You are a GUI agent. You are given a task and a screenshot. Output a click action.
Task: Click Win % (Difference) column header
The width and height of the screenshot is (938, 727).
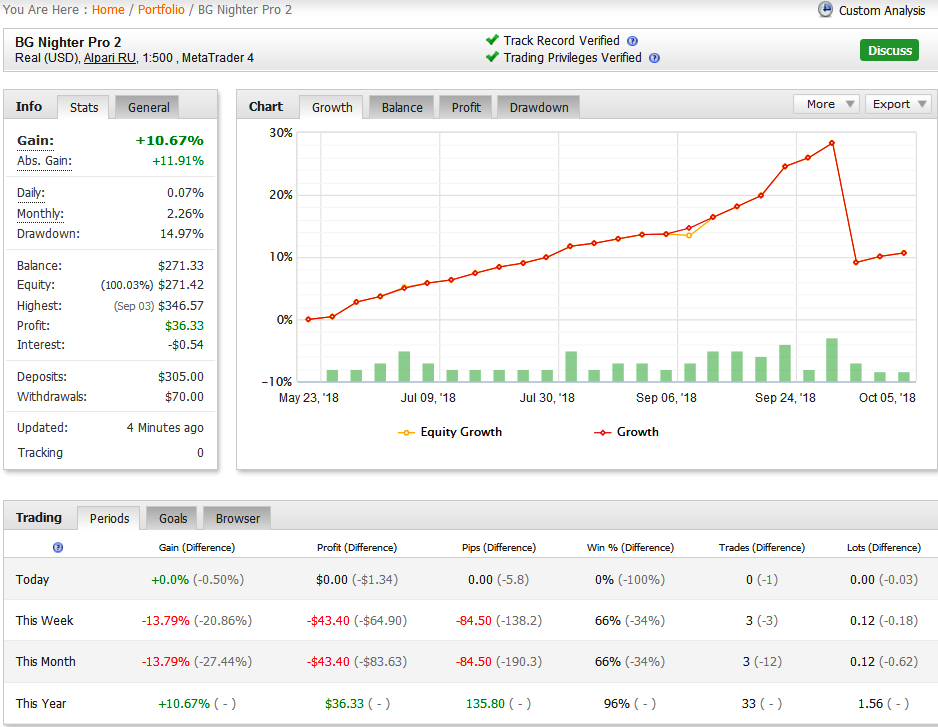631,547
